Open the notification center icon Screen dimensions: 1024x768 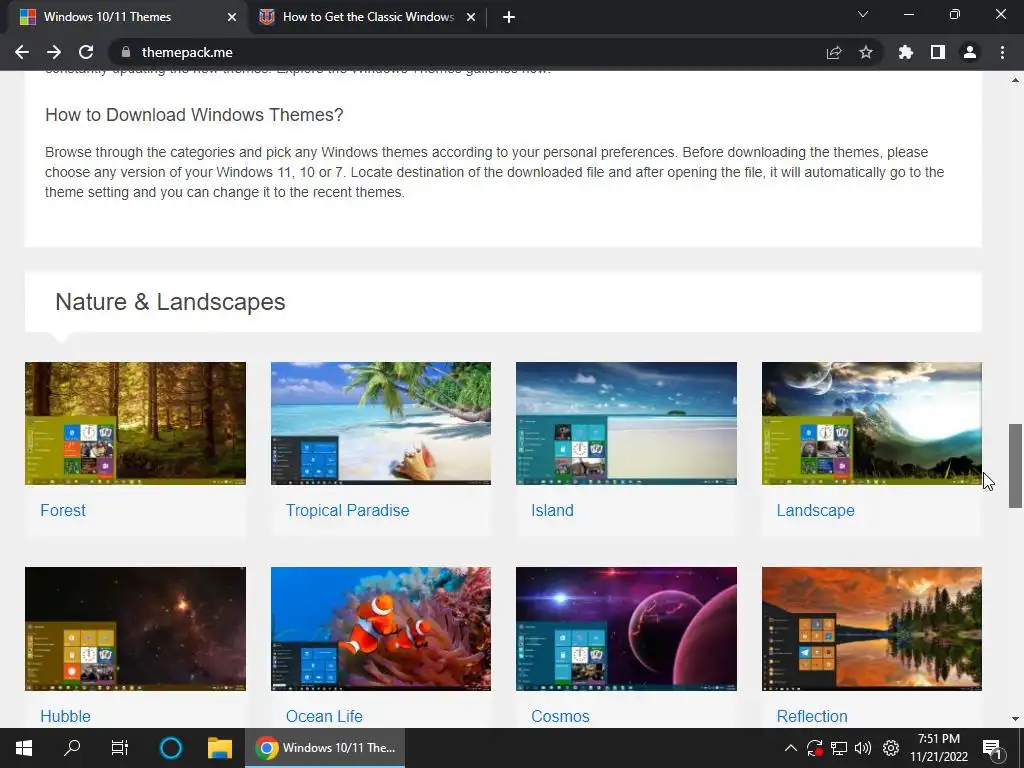pyautogui.click(x=992, y=749)
